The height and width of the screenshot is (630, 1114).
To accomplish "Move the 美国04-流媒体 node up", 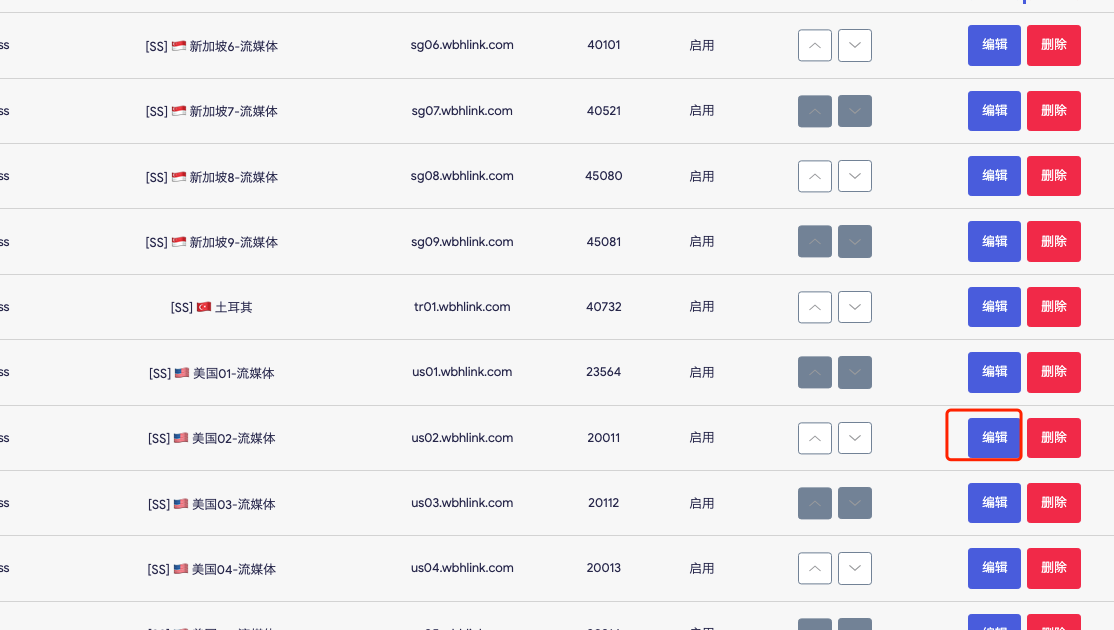I will 814,568.
